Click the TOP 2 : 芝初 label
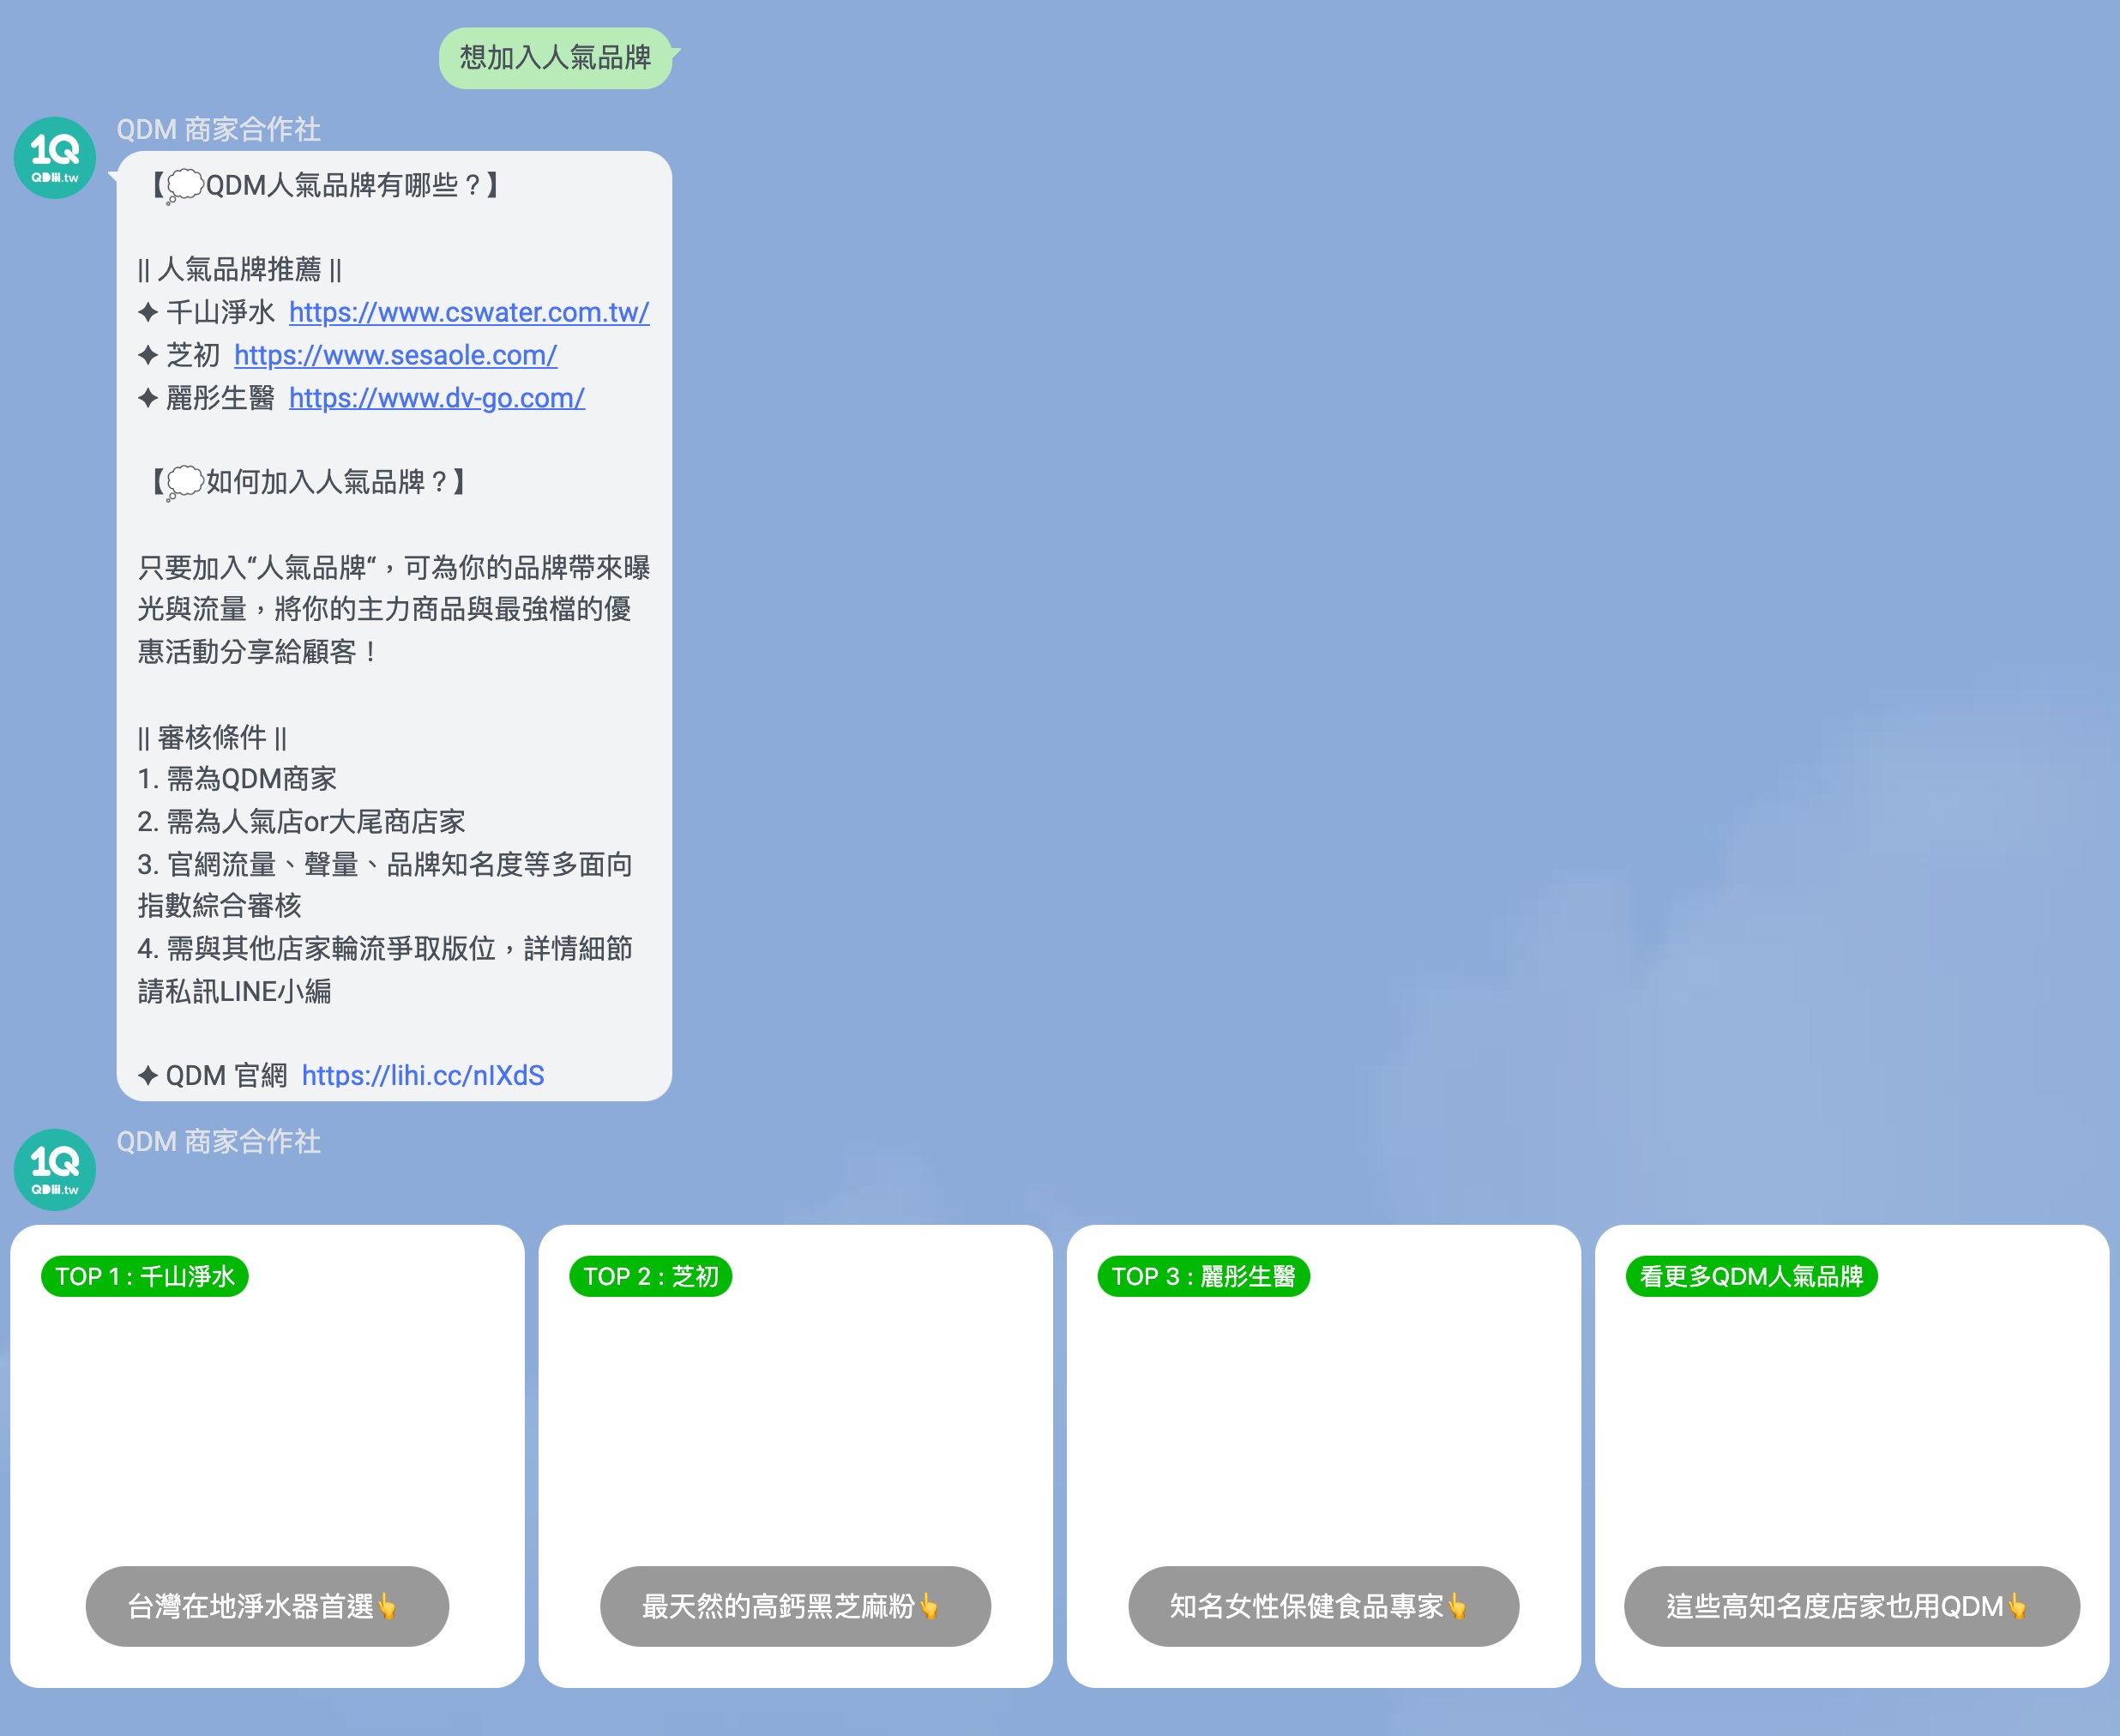This screenshot has width=2120, height=1736. coord(651,1277)
